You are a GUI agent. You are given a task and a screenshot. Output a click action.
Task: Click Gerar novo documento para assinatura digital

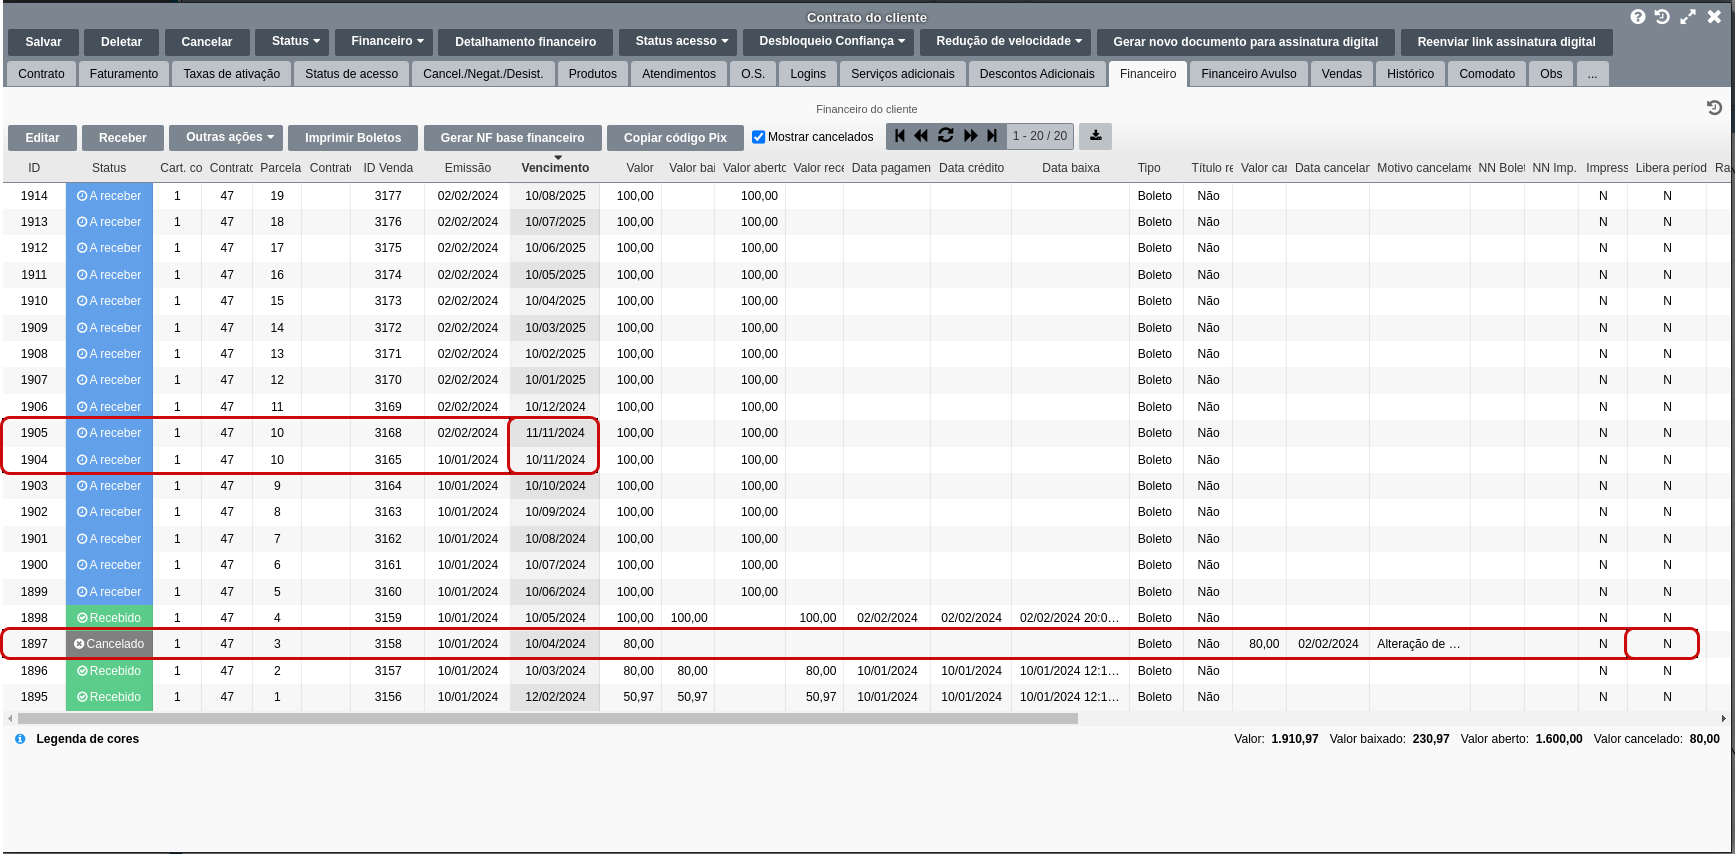click(x=1245, y=41)
